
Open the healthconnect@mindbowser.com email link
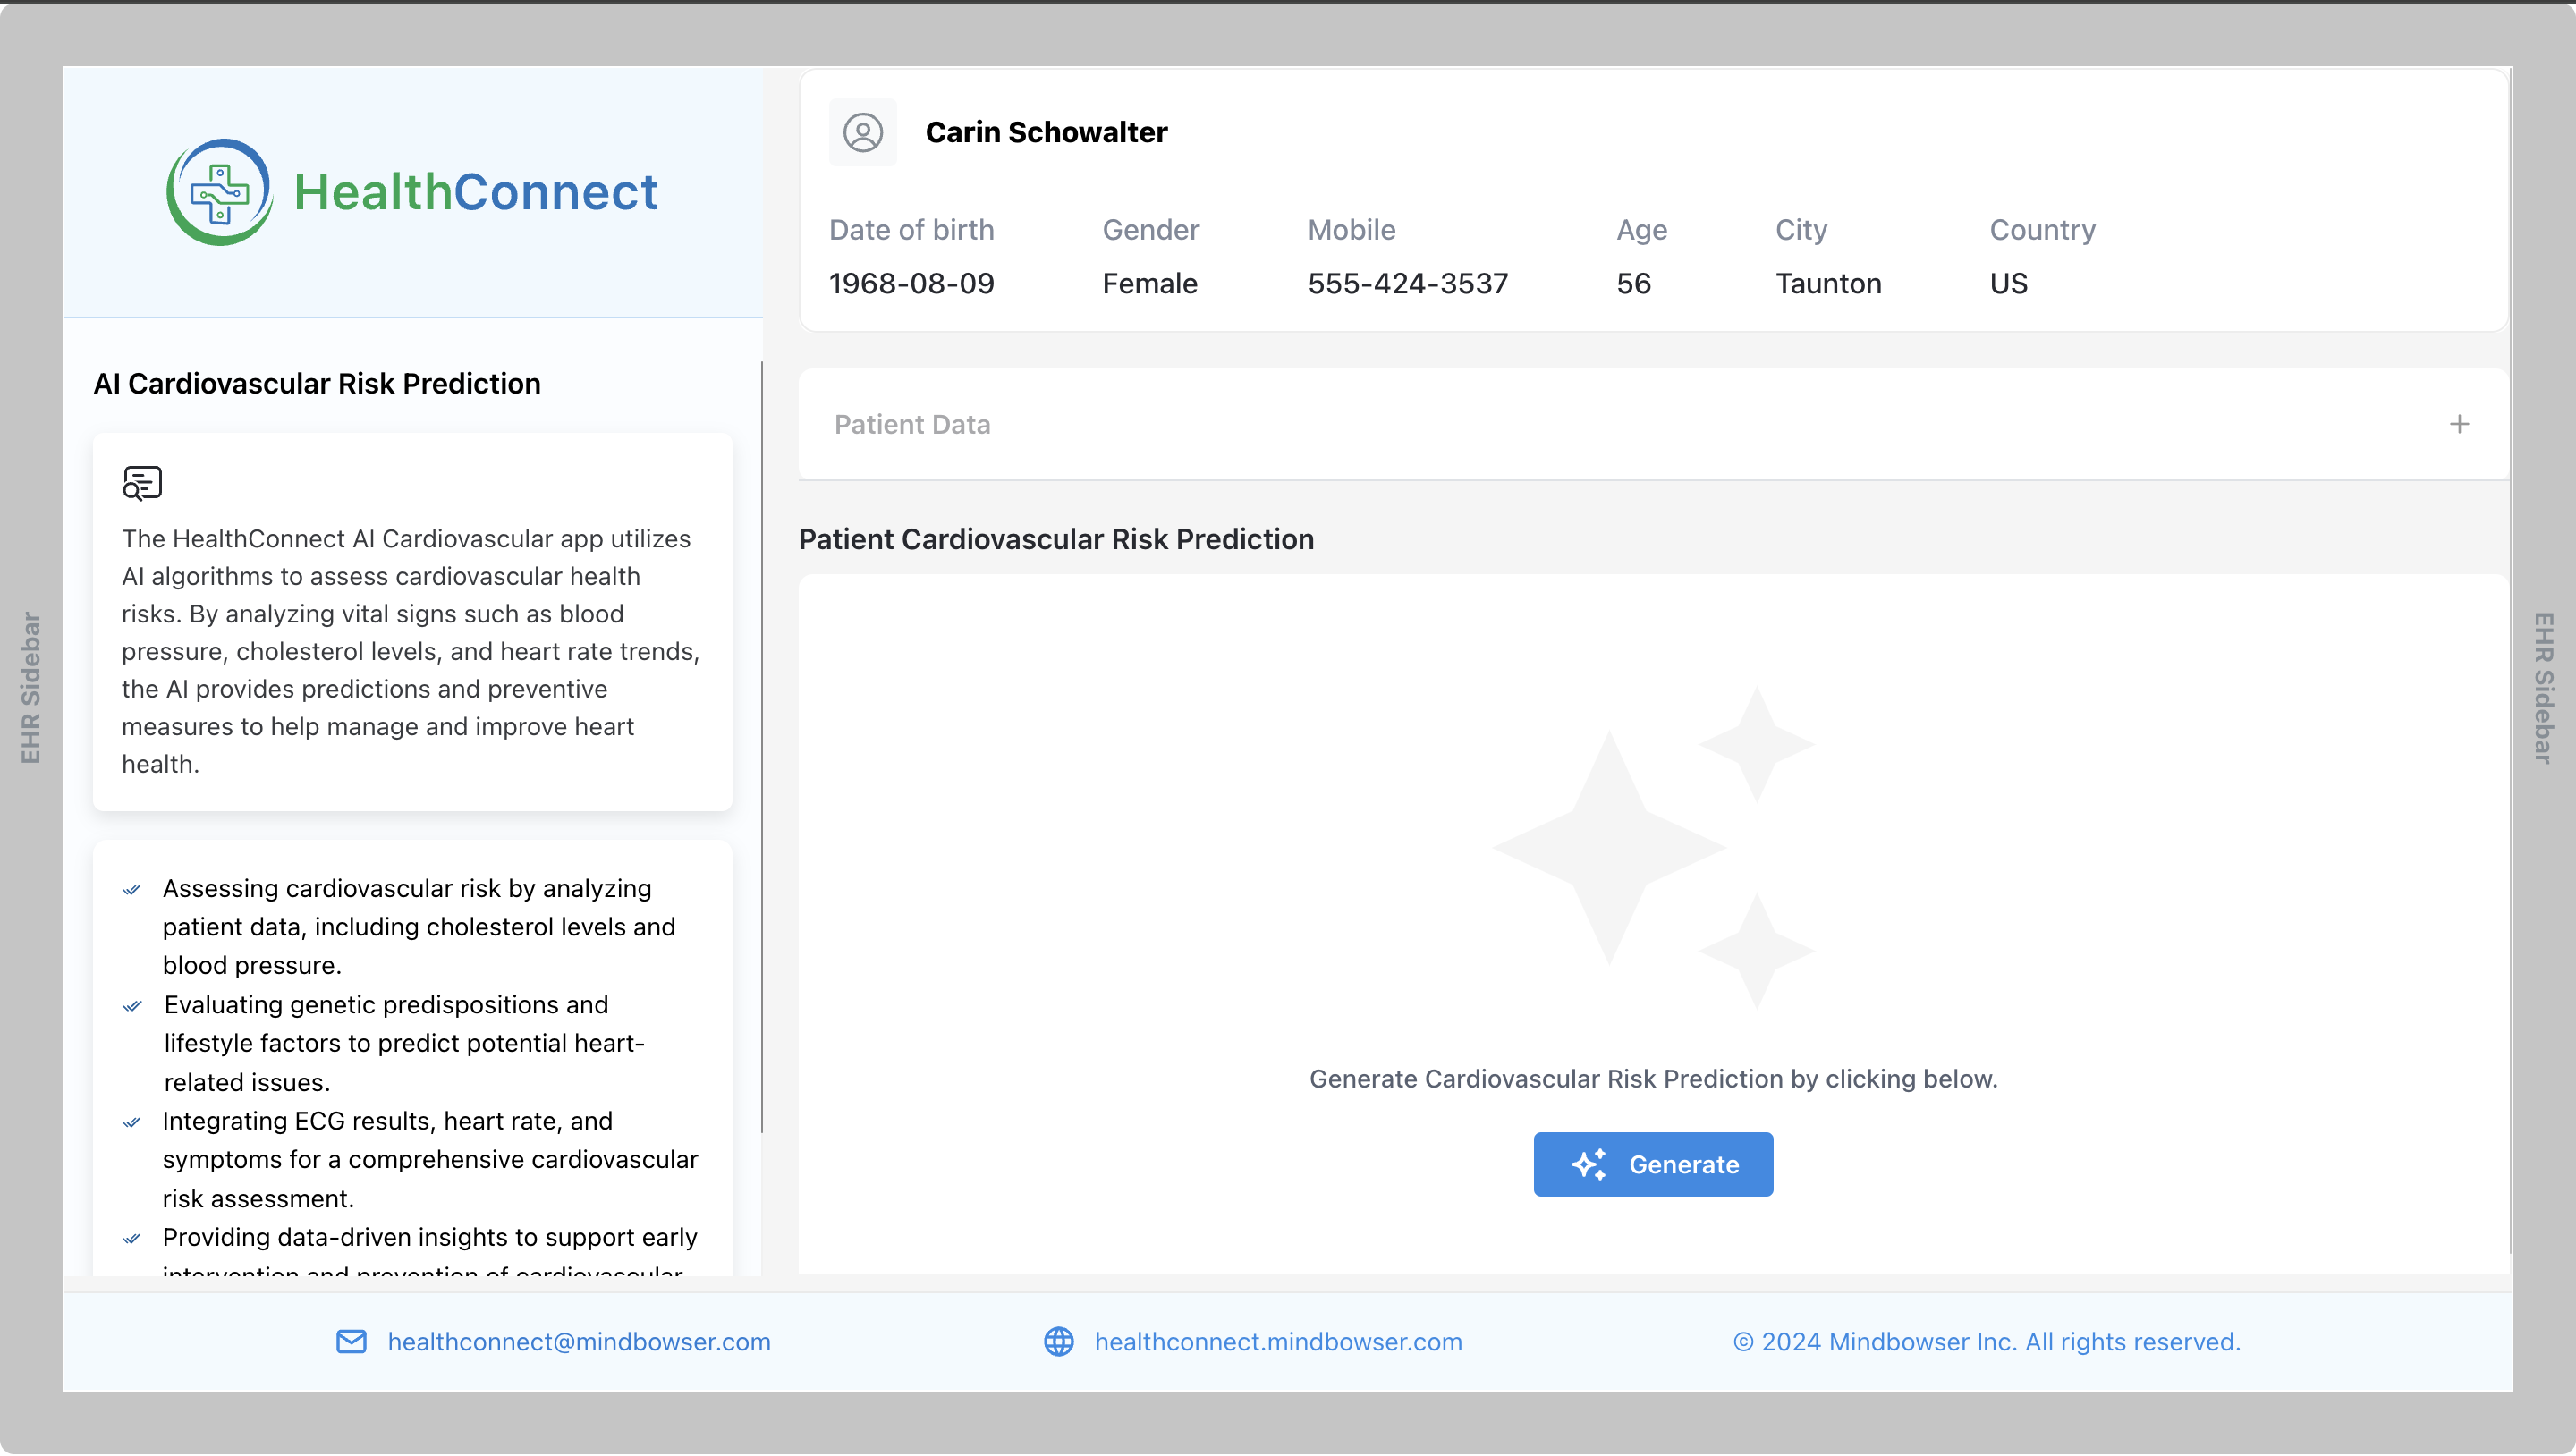click(x=578, y=1341)
